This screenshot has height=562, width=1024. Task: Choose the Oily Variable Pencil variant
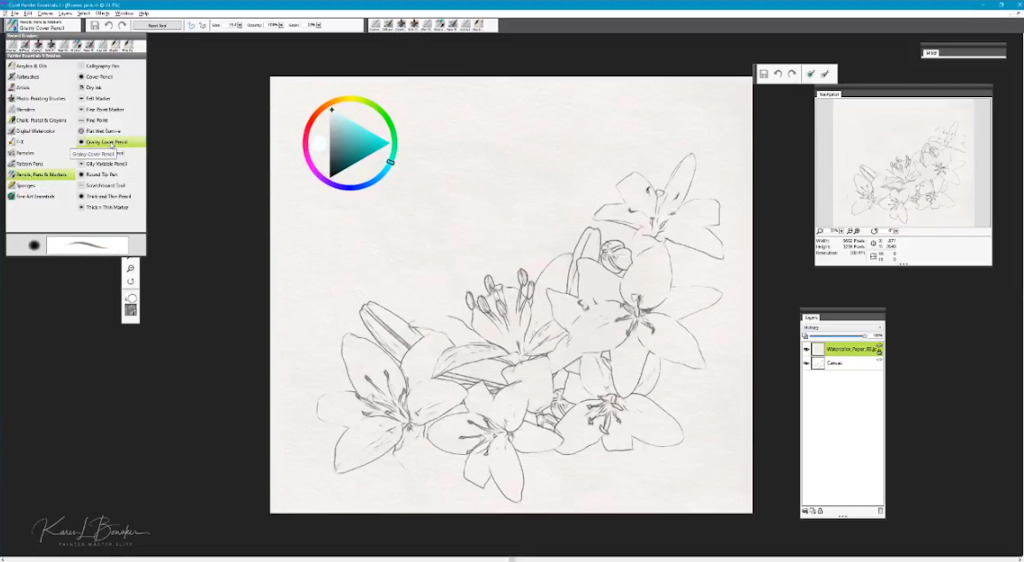110,164
